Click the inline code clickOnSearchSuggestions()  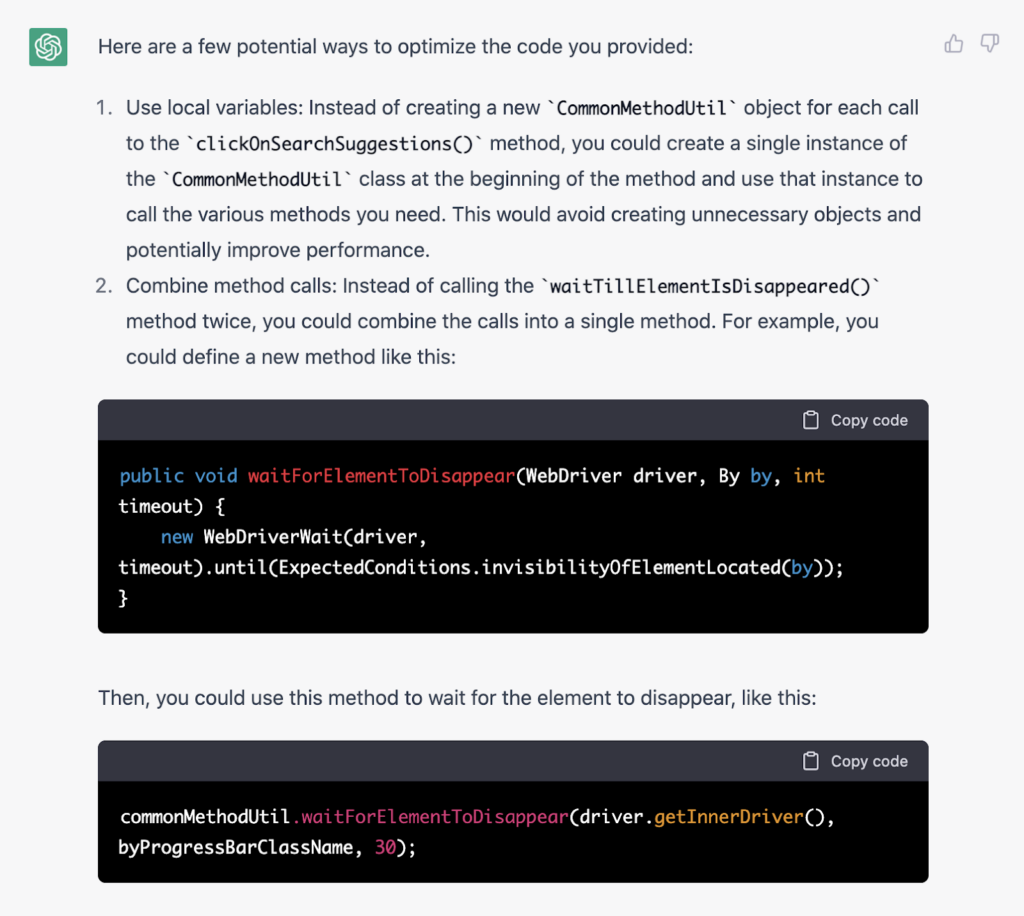pos(334,144)
